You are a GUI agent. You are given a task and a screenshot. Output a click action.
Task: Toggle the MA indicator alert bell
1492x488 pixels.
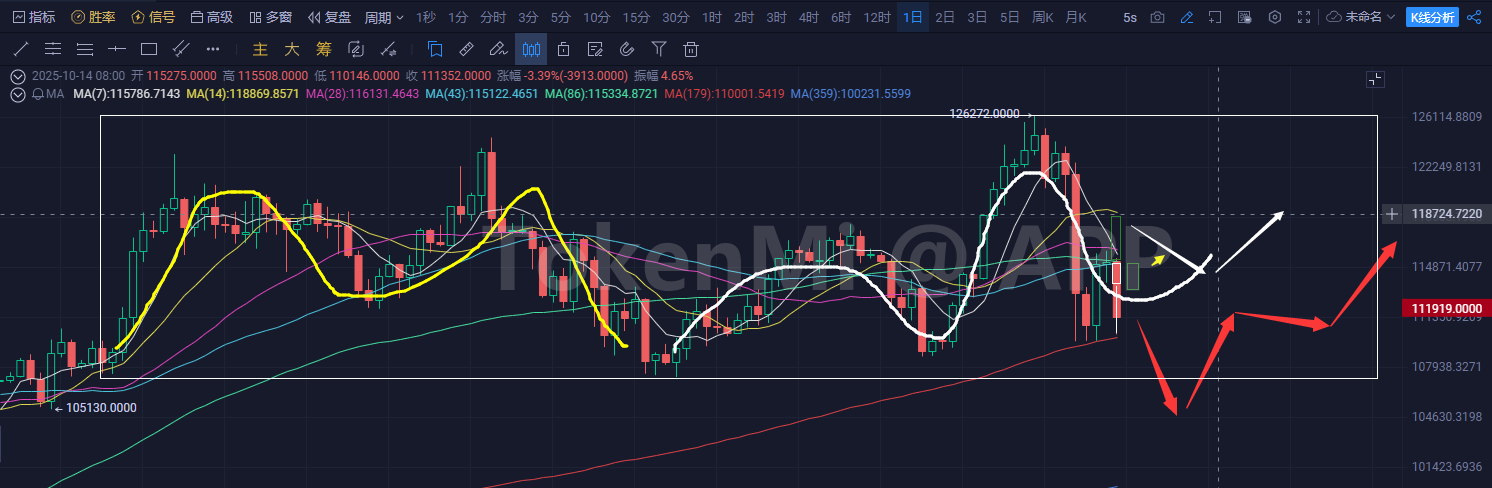37,94
